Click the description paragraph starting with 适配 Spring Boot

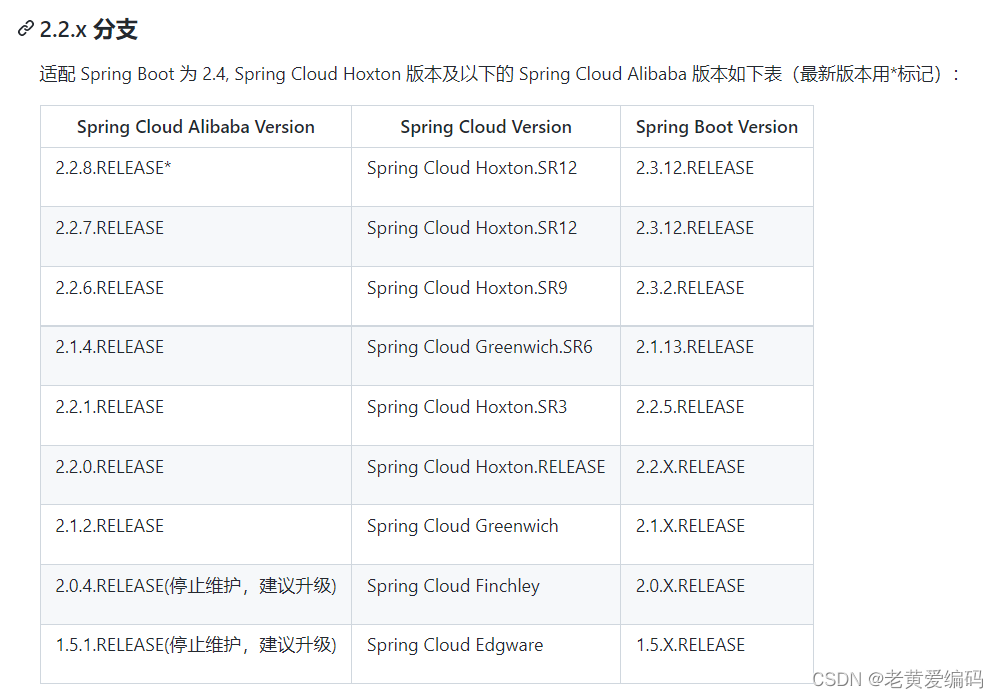tap(500, 74)
